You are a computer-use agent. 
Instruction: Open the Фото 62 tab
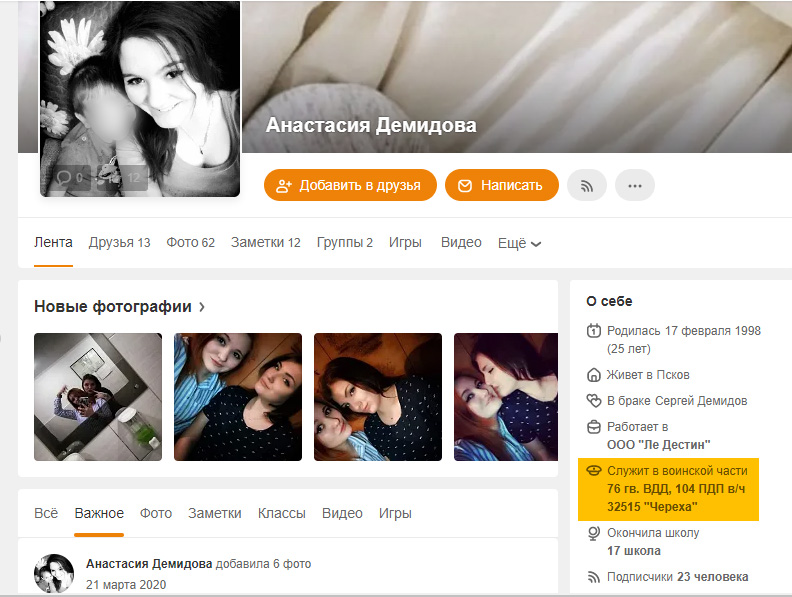pos(190,242)
